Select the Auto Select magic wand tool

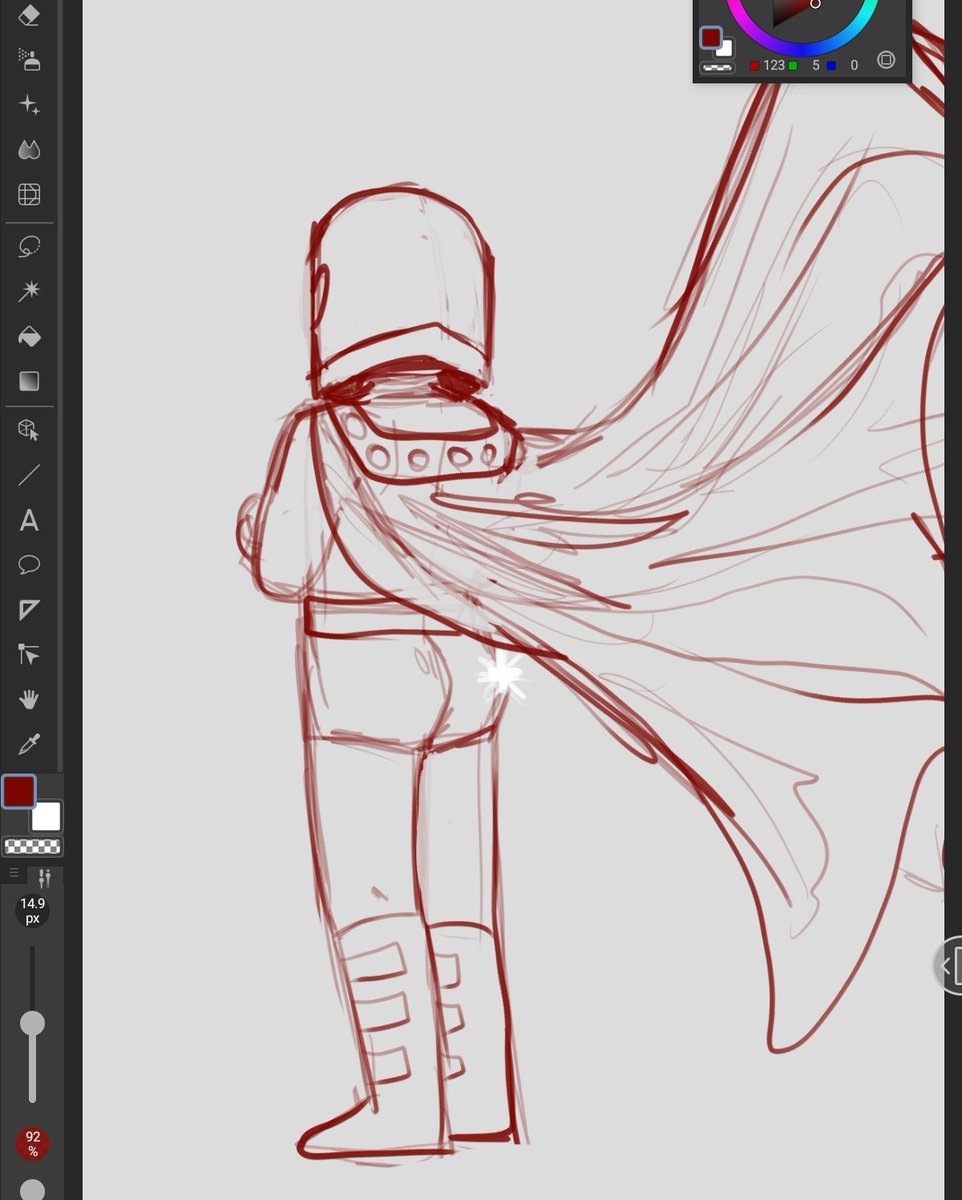[x=29, y=291]
